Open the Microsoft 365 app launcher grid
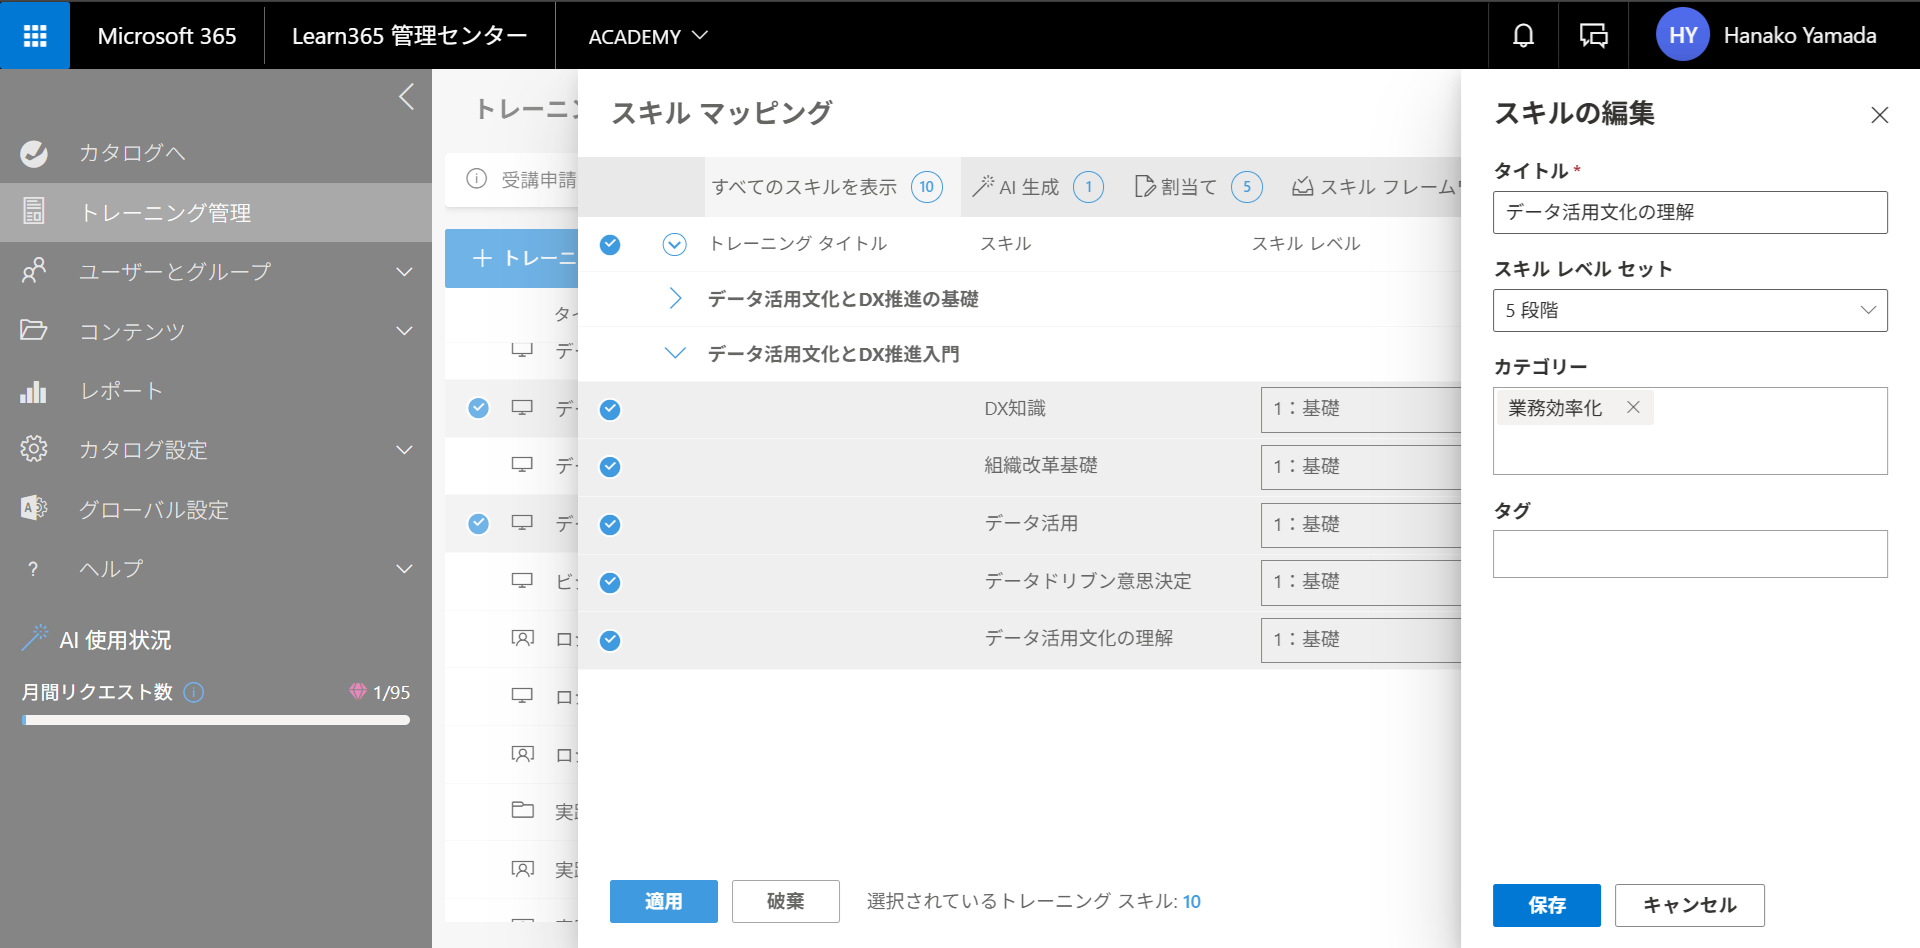The height and width of the screenshot is (948, 1920). 35,36
